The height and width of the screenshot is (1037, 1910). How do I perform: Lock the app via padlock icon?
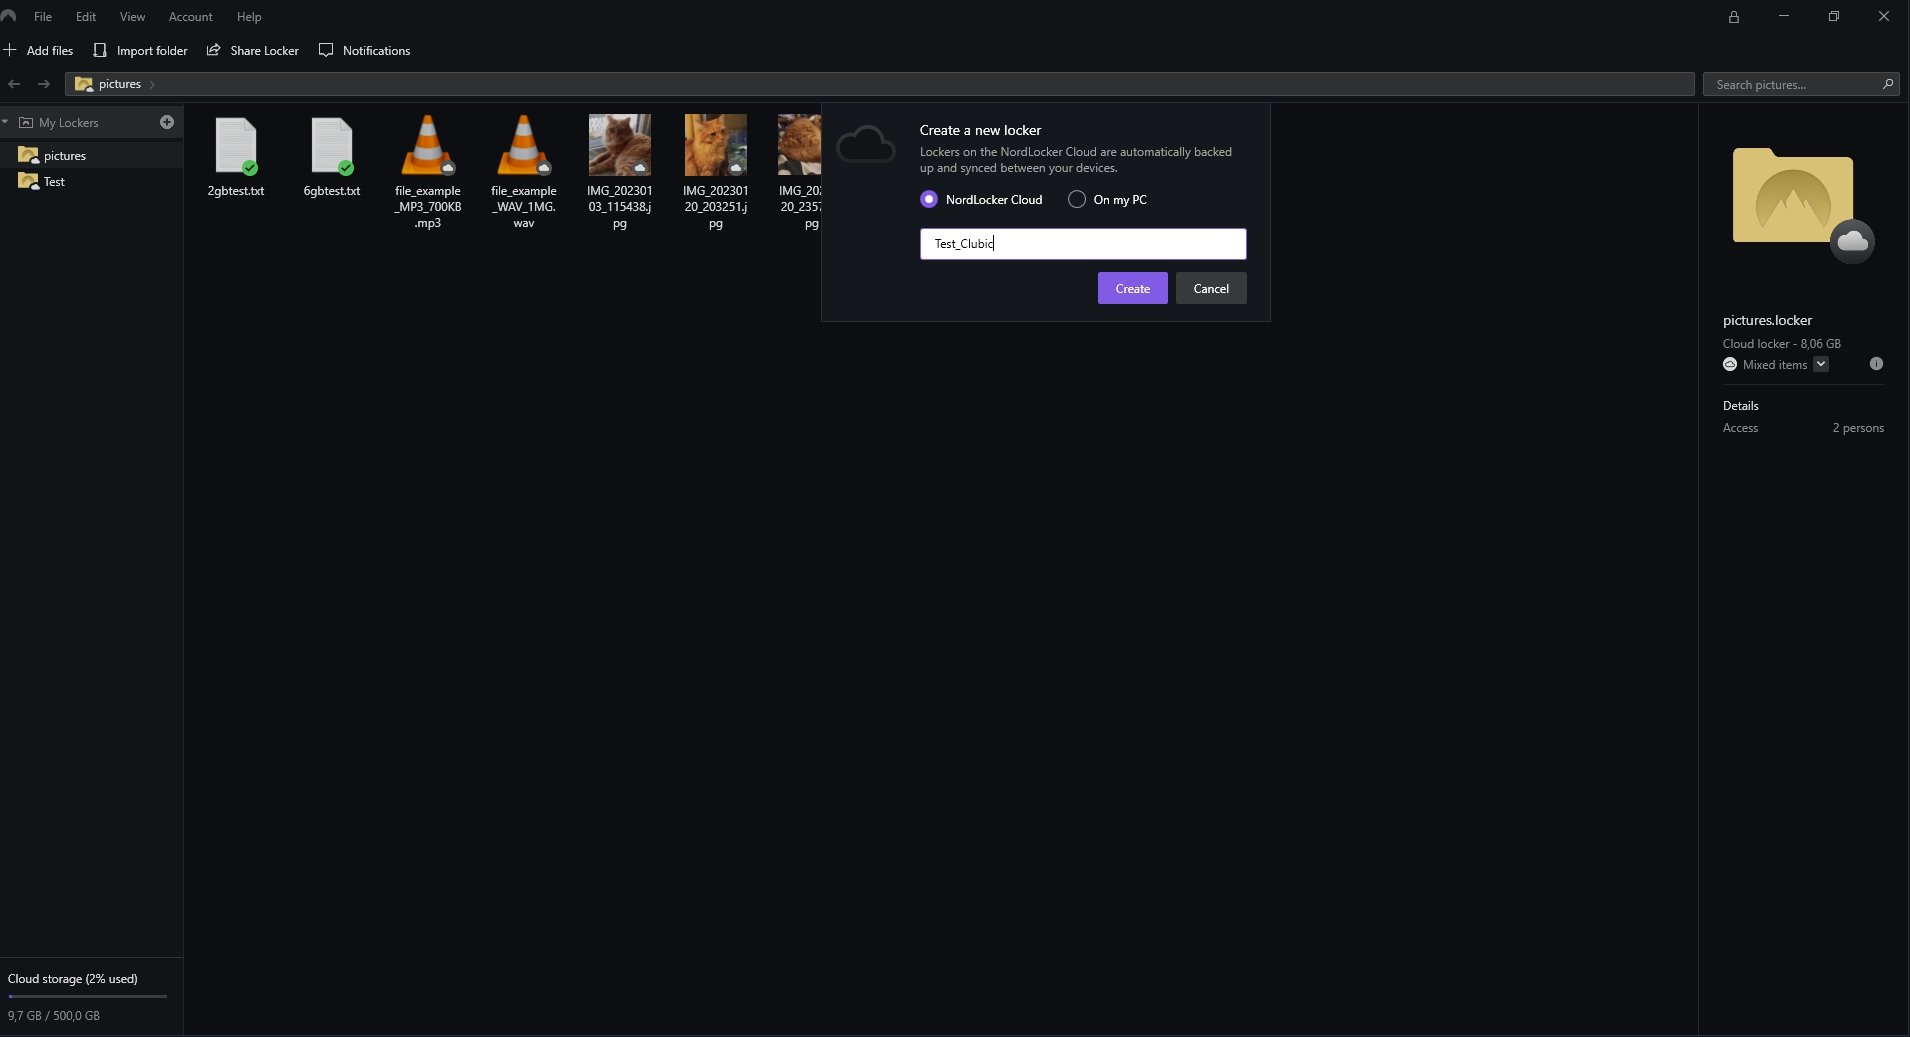coord(1734,17)
